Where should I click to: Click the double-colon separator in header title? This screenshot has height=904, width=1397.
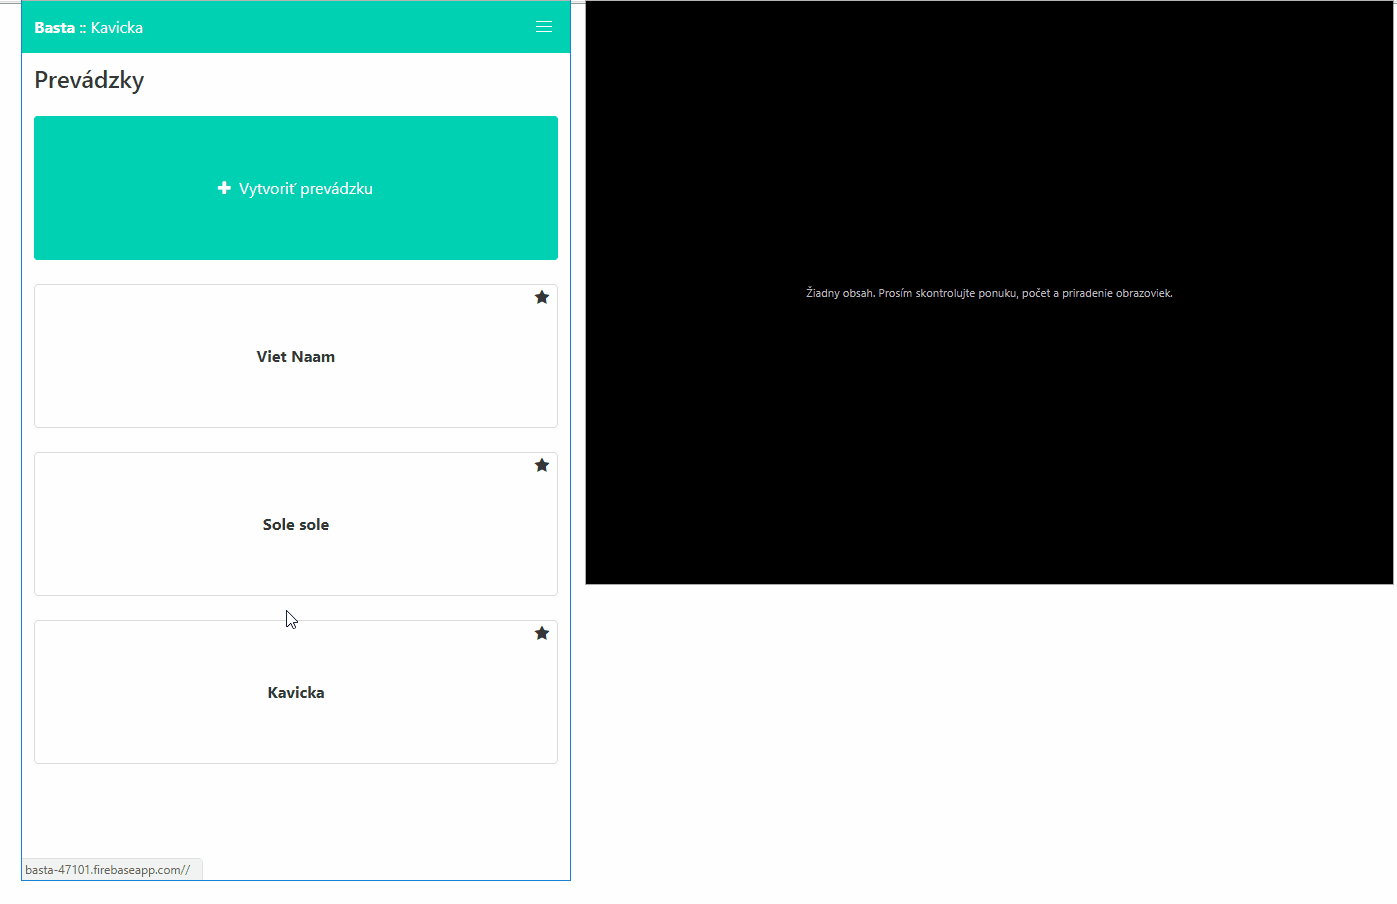(83, 28)
